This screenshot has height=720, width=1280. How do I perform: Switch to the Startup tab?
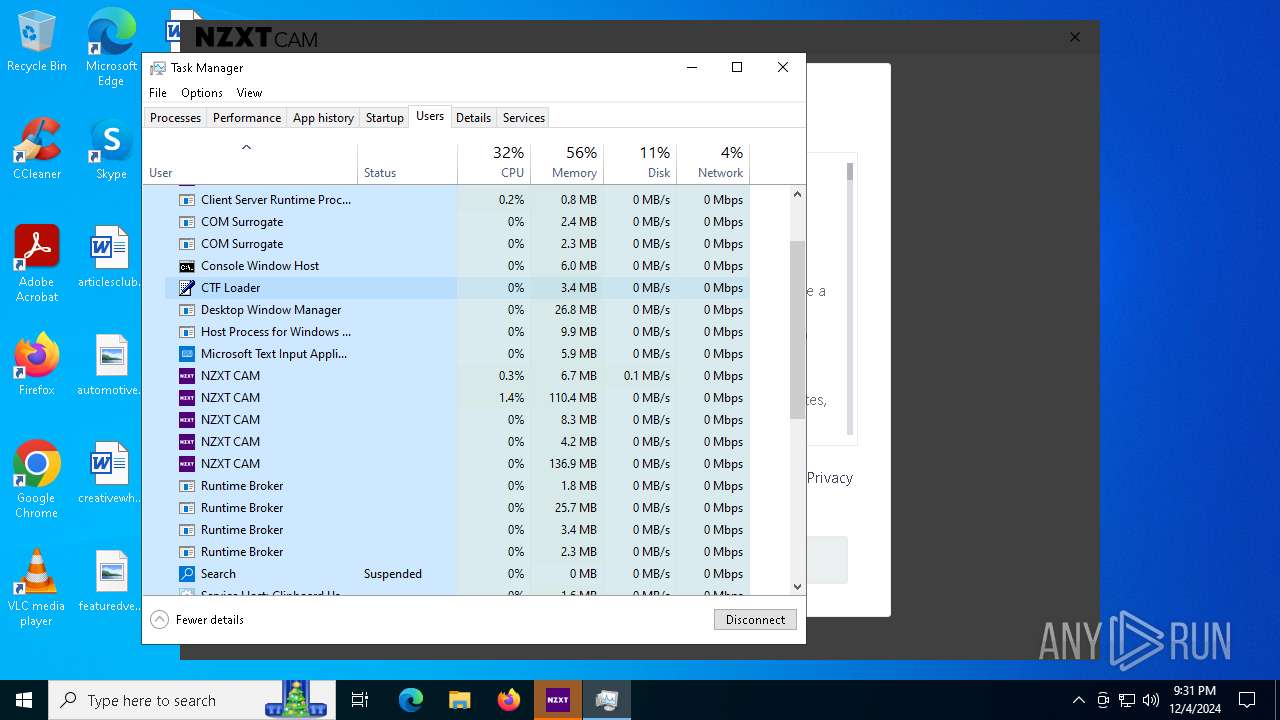(x=384, y=118)
